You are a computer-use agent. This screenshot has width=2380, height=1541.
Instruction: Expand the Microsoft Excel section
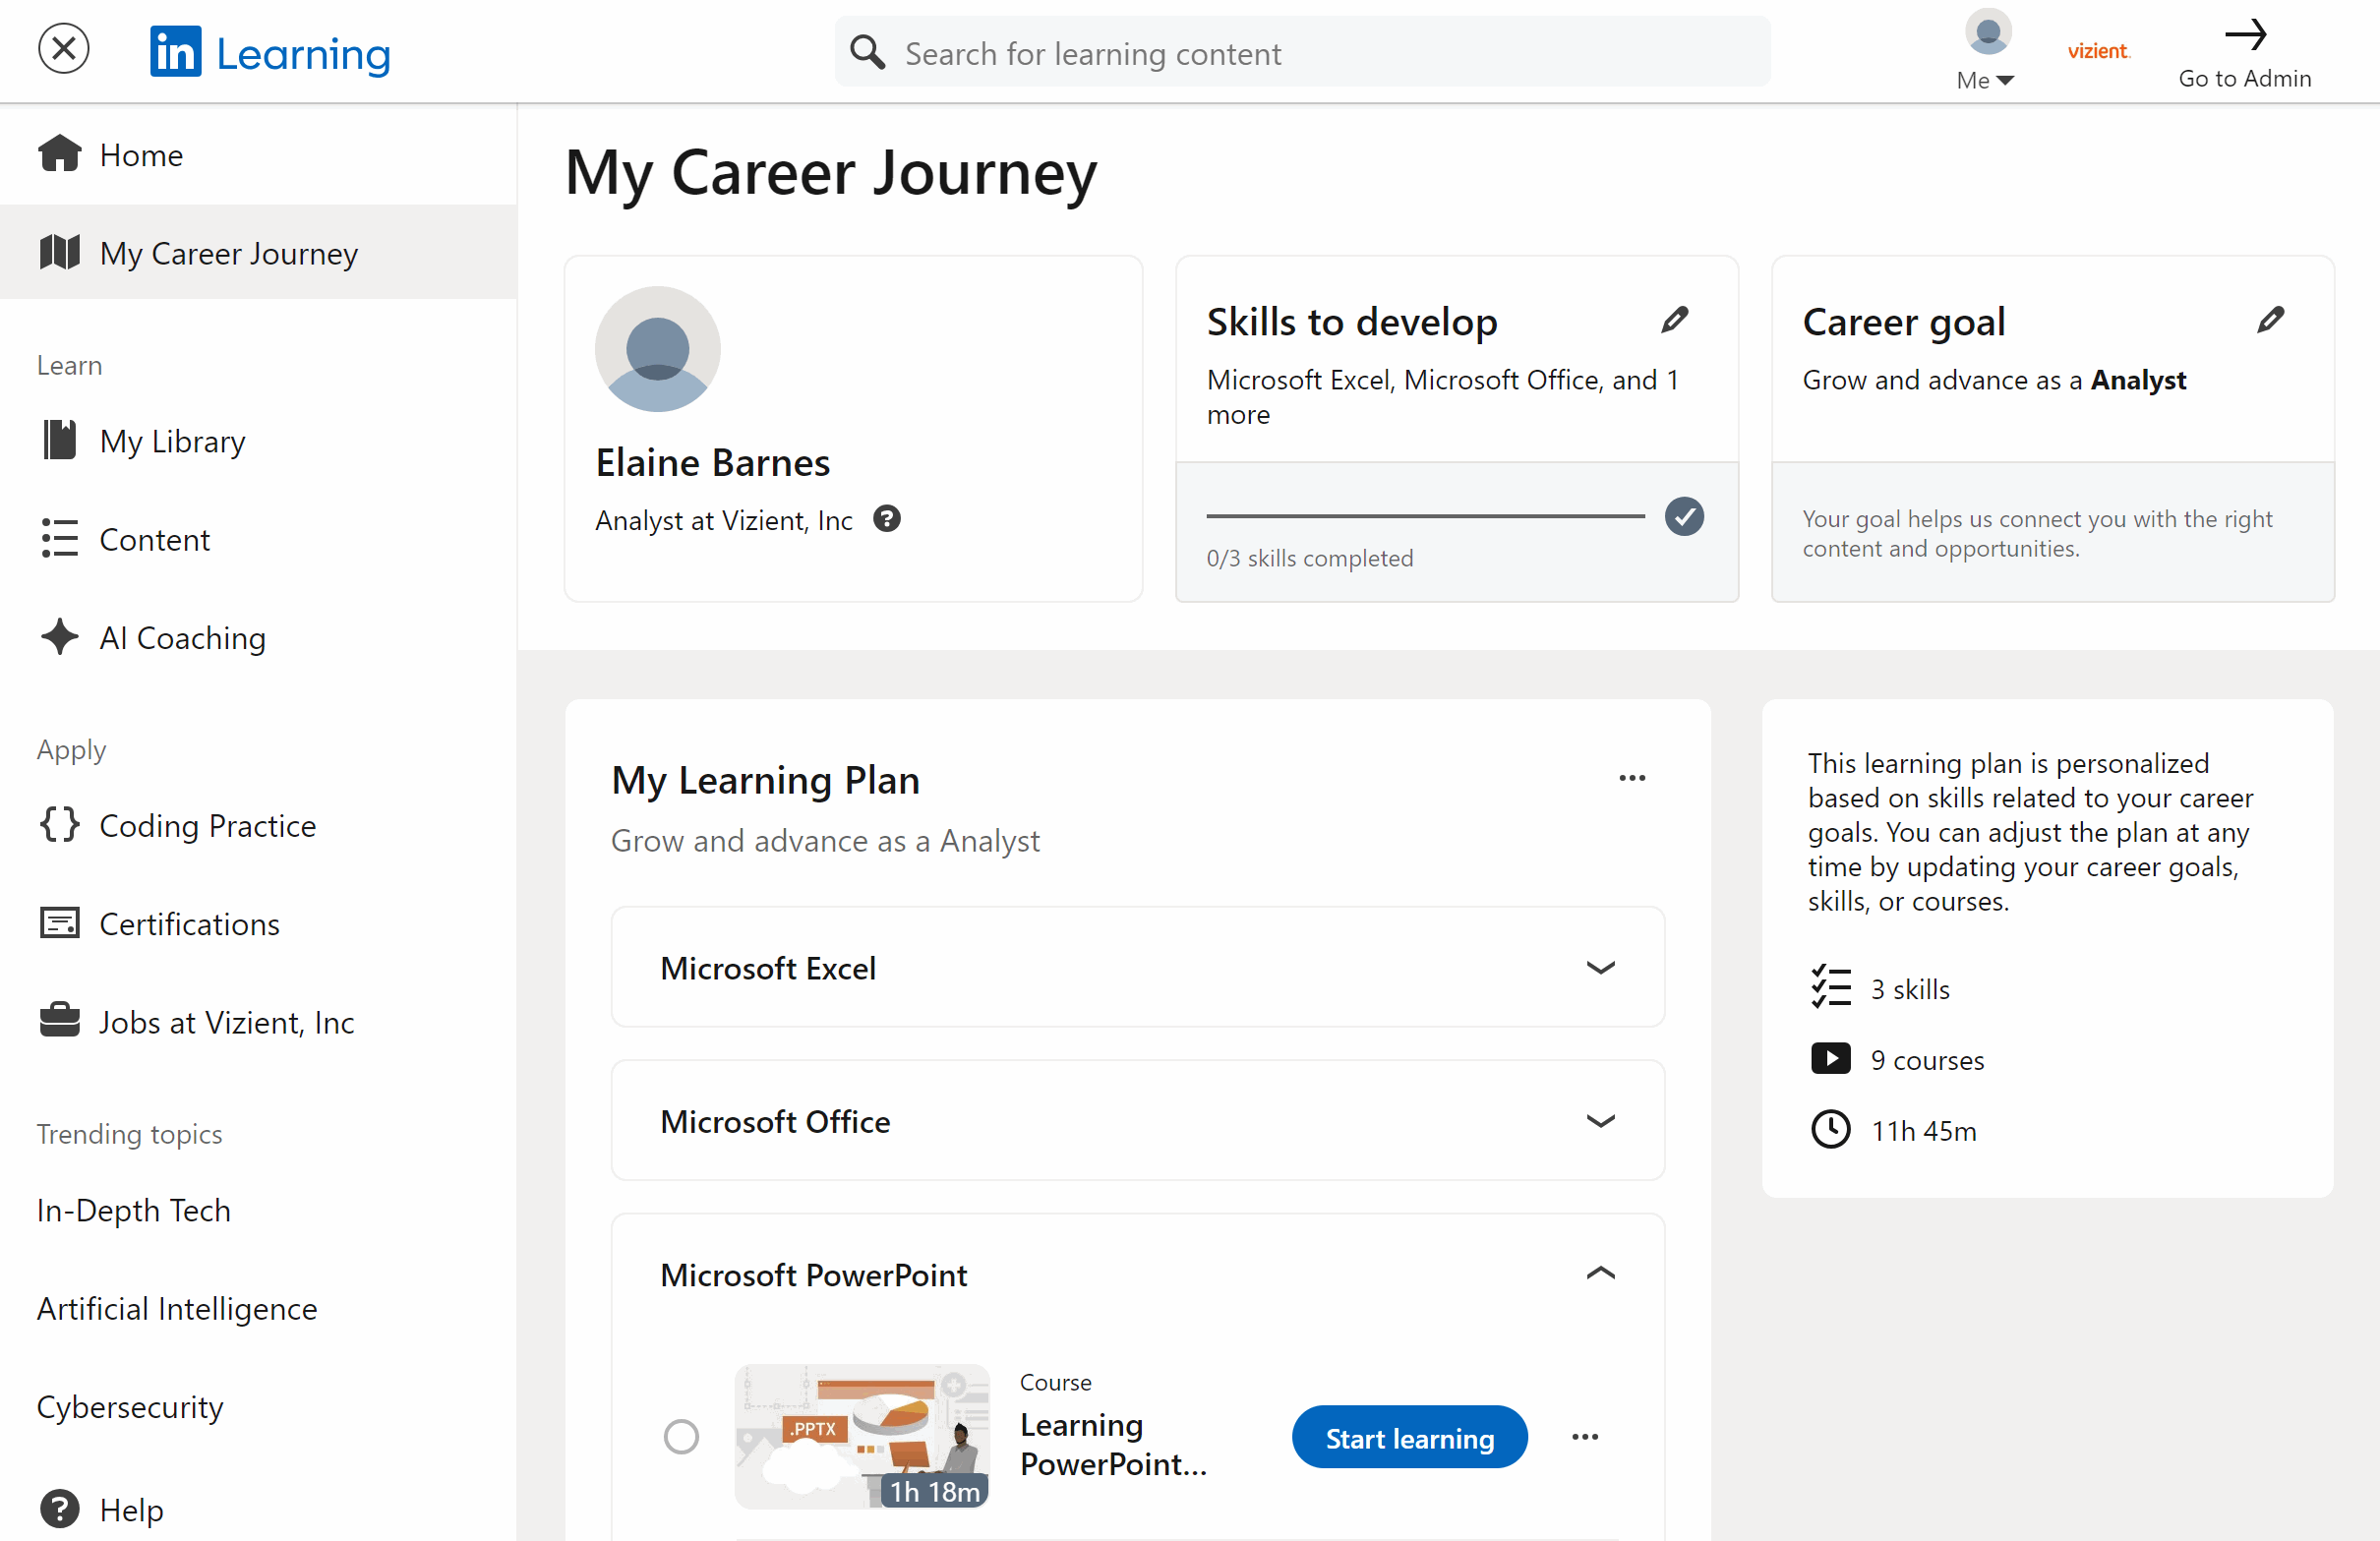click(1600, 967)
